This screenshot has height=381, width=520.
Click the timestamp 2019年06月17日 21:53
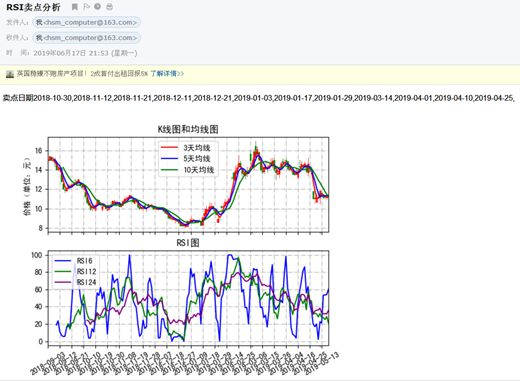[x=71, y=53]
